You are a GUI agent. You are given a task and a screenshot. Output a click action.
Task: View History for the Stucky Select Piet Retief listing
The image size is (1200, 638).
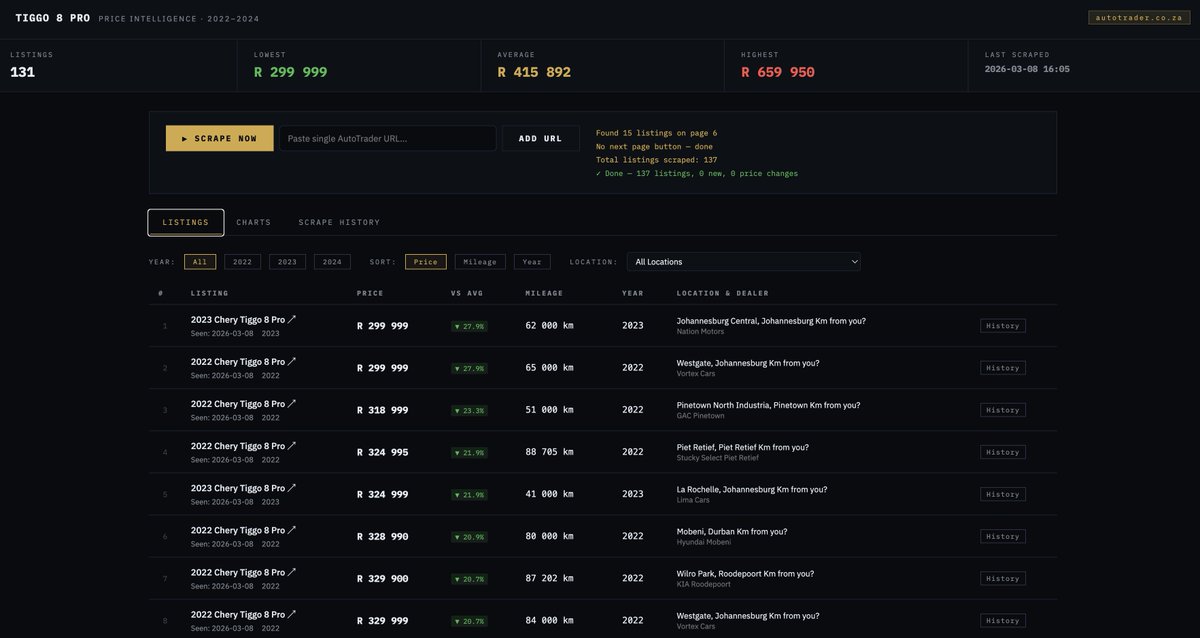1003,452
